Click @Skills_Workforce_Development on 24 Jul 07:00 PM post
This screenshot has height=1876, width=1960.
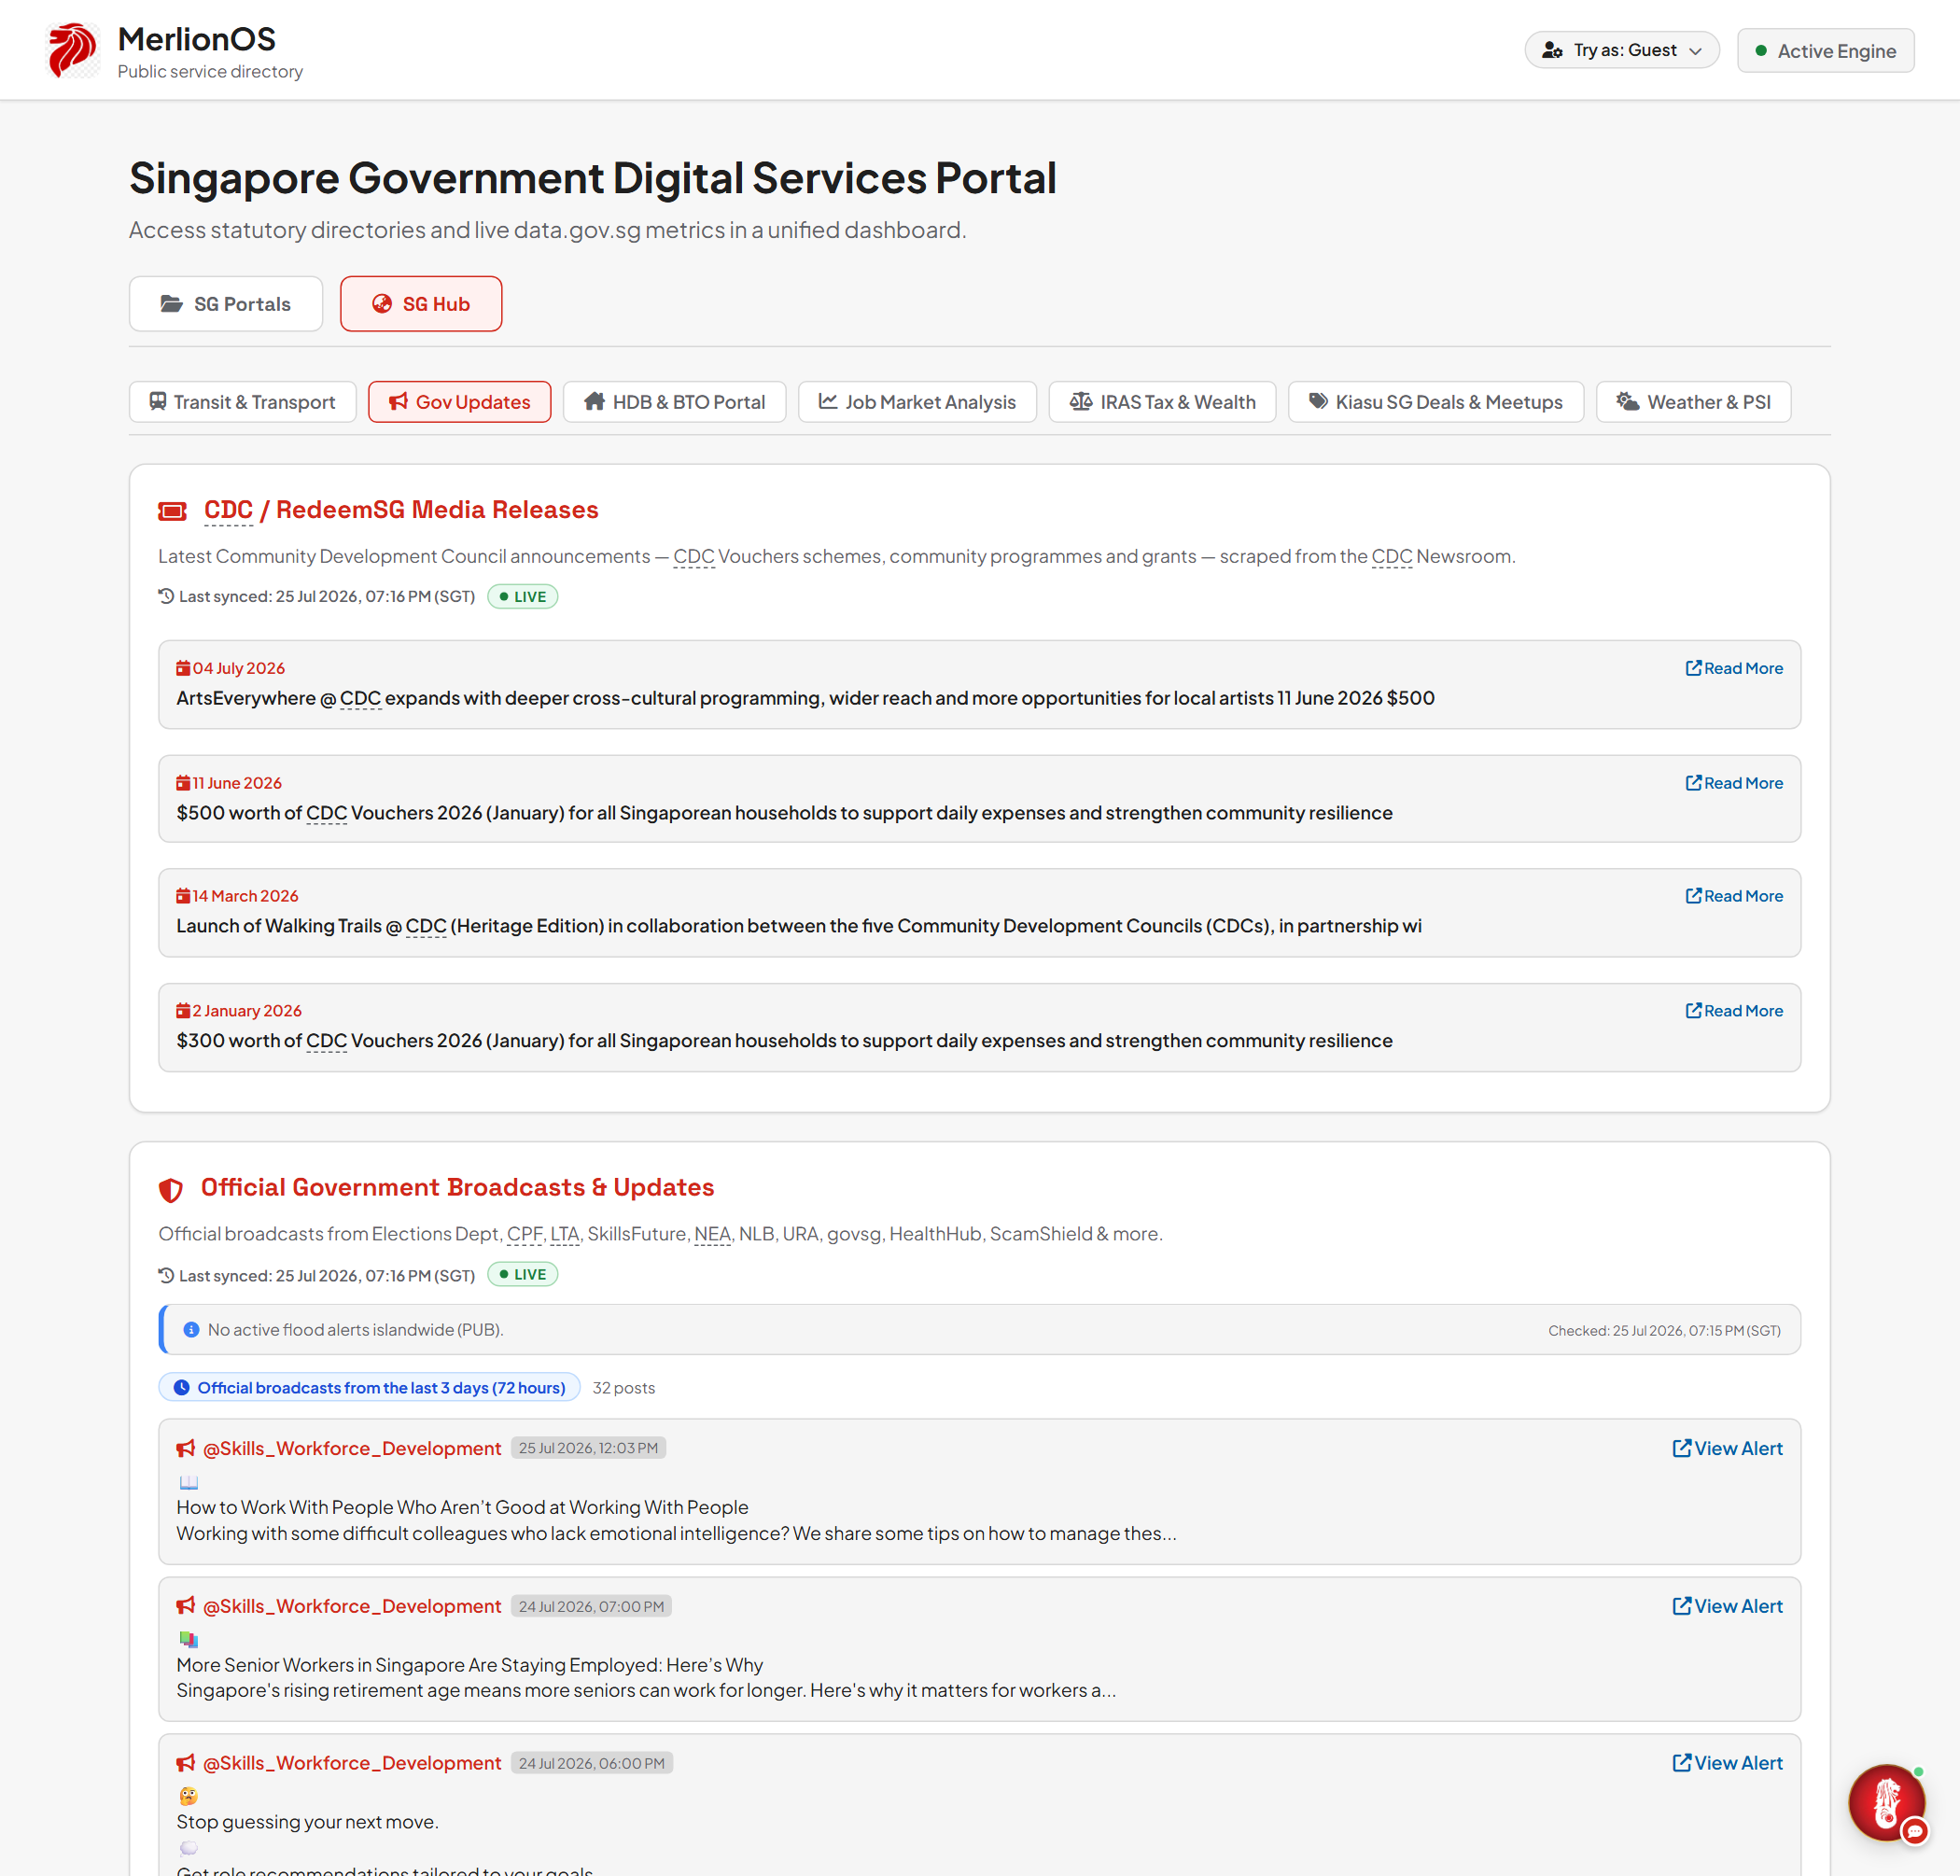coord(352,1607)
